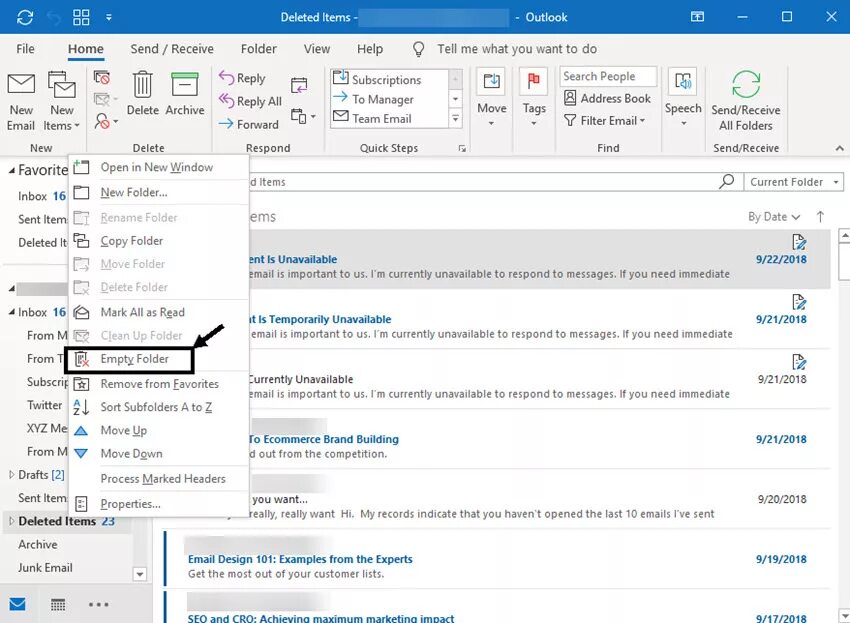This screenshot has width=850, height=623.
Task: Open the By Date sort dropdown
Action: pos(774,217)
